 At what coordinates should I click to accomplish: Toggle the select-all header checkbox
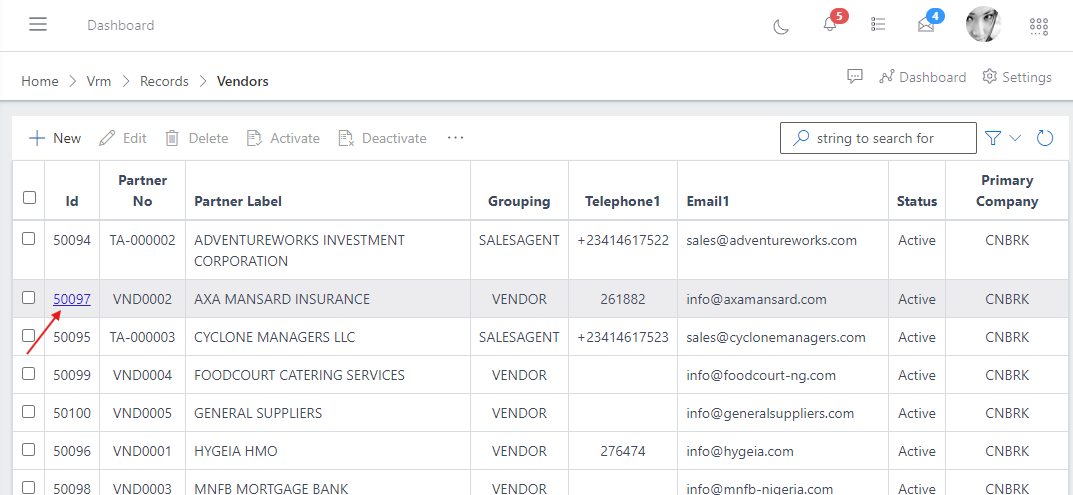[29, 198]
